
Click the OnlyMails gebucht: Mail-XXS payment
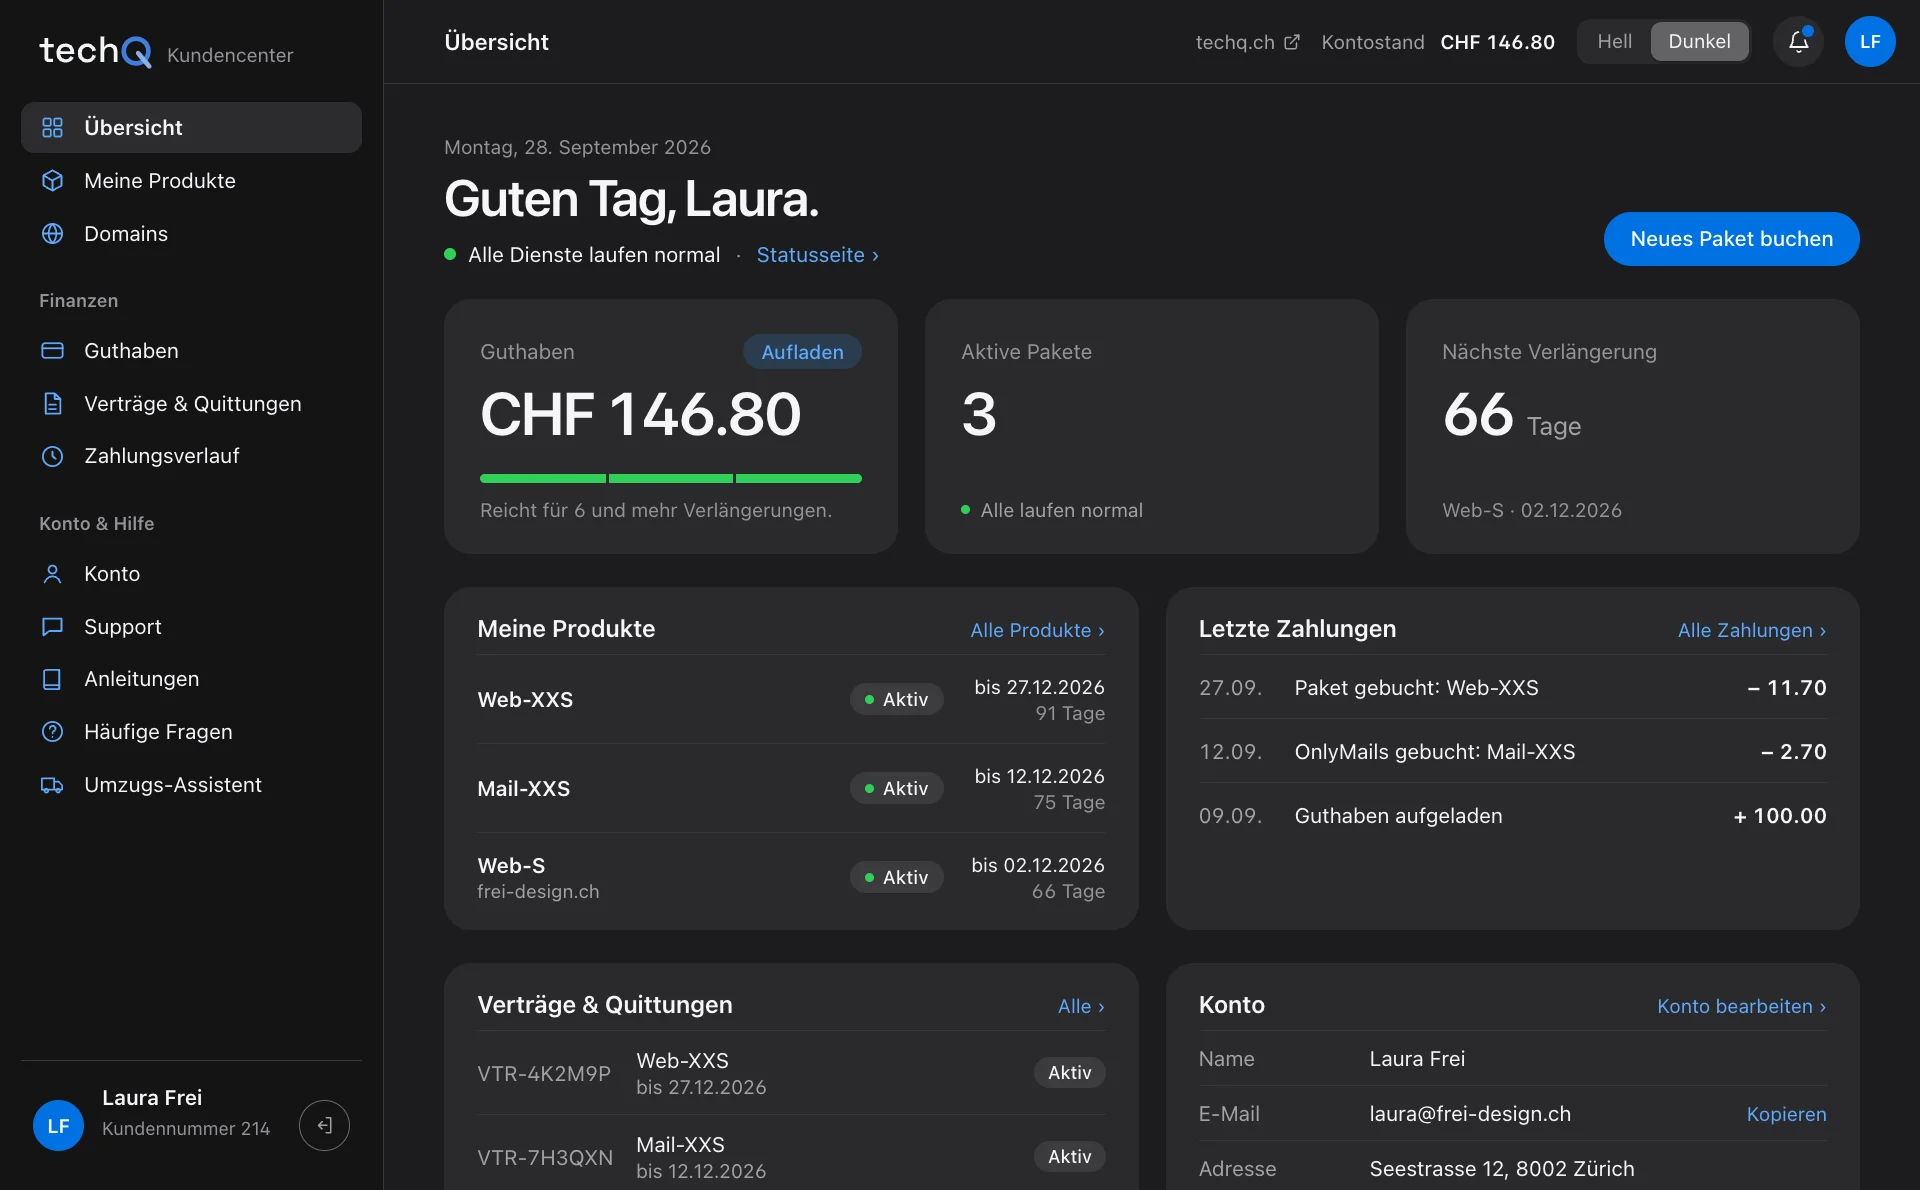click(1512, 752)
